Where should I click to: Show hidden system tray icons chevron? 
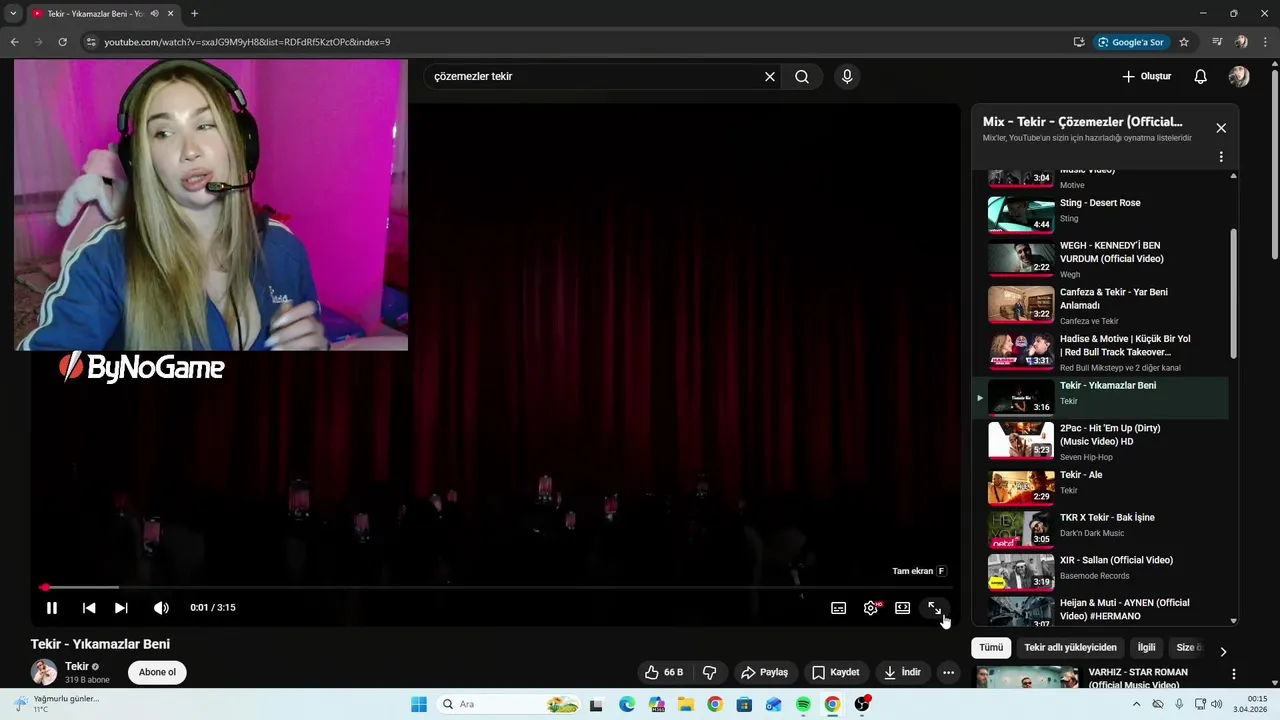[x=1136, y=704]
